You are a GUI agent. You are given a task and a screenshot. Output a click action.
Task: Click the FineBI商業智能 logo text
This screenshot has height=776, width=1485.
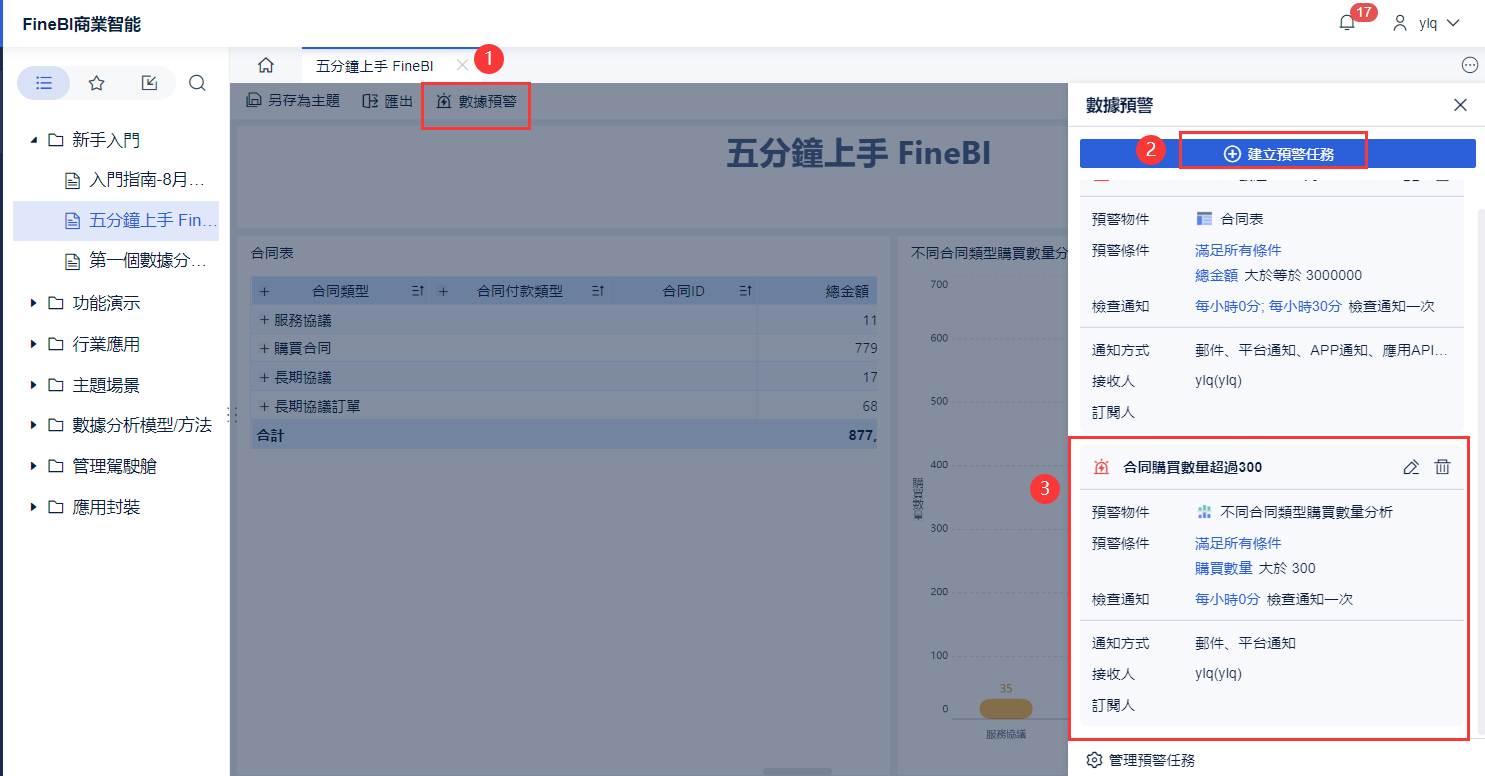pos(82,24)
